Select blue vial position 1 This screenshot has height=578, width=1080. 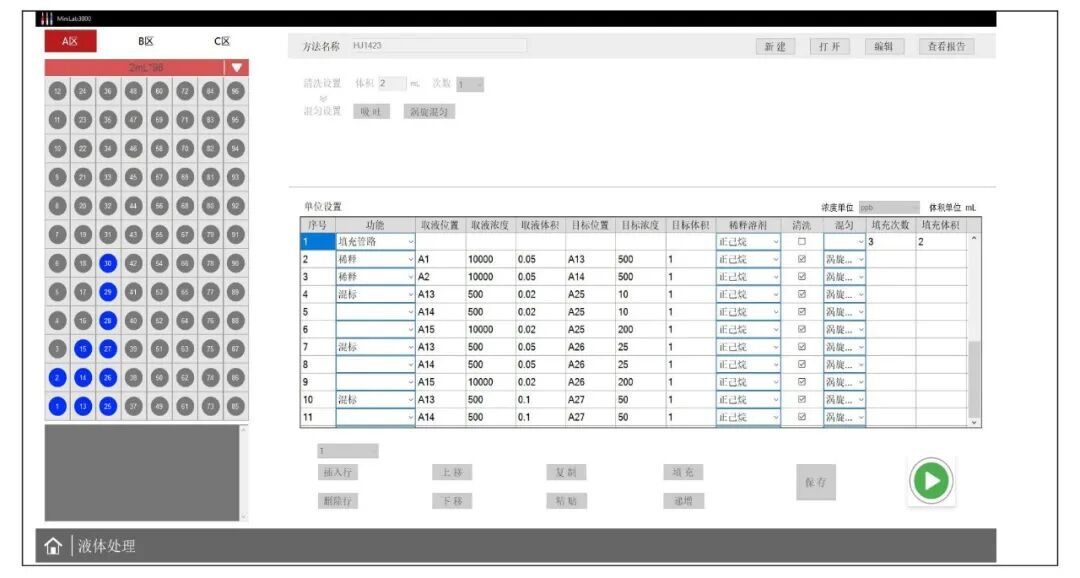(58, 406)
